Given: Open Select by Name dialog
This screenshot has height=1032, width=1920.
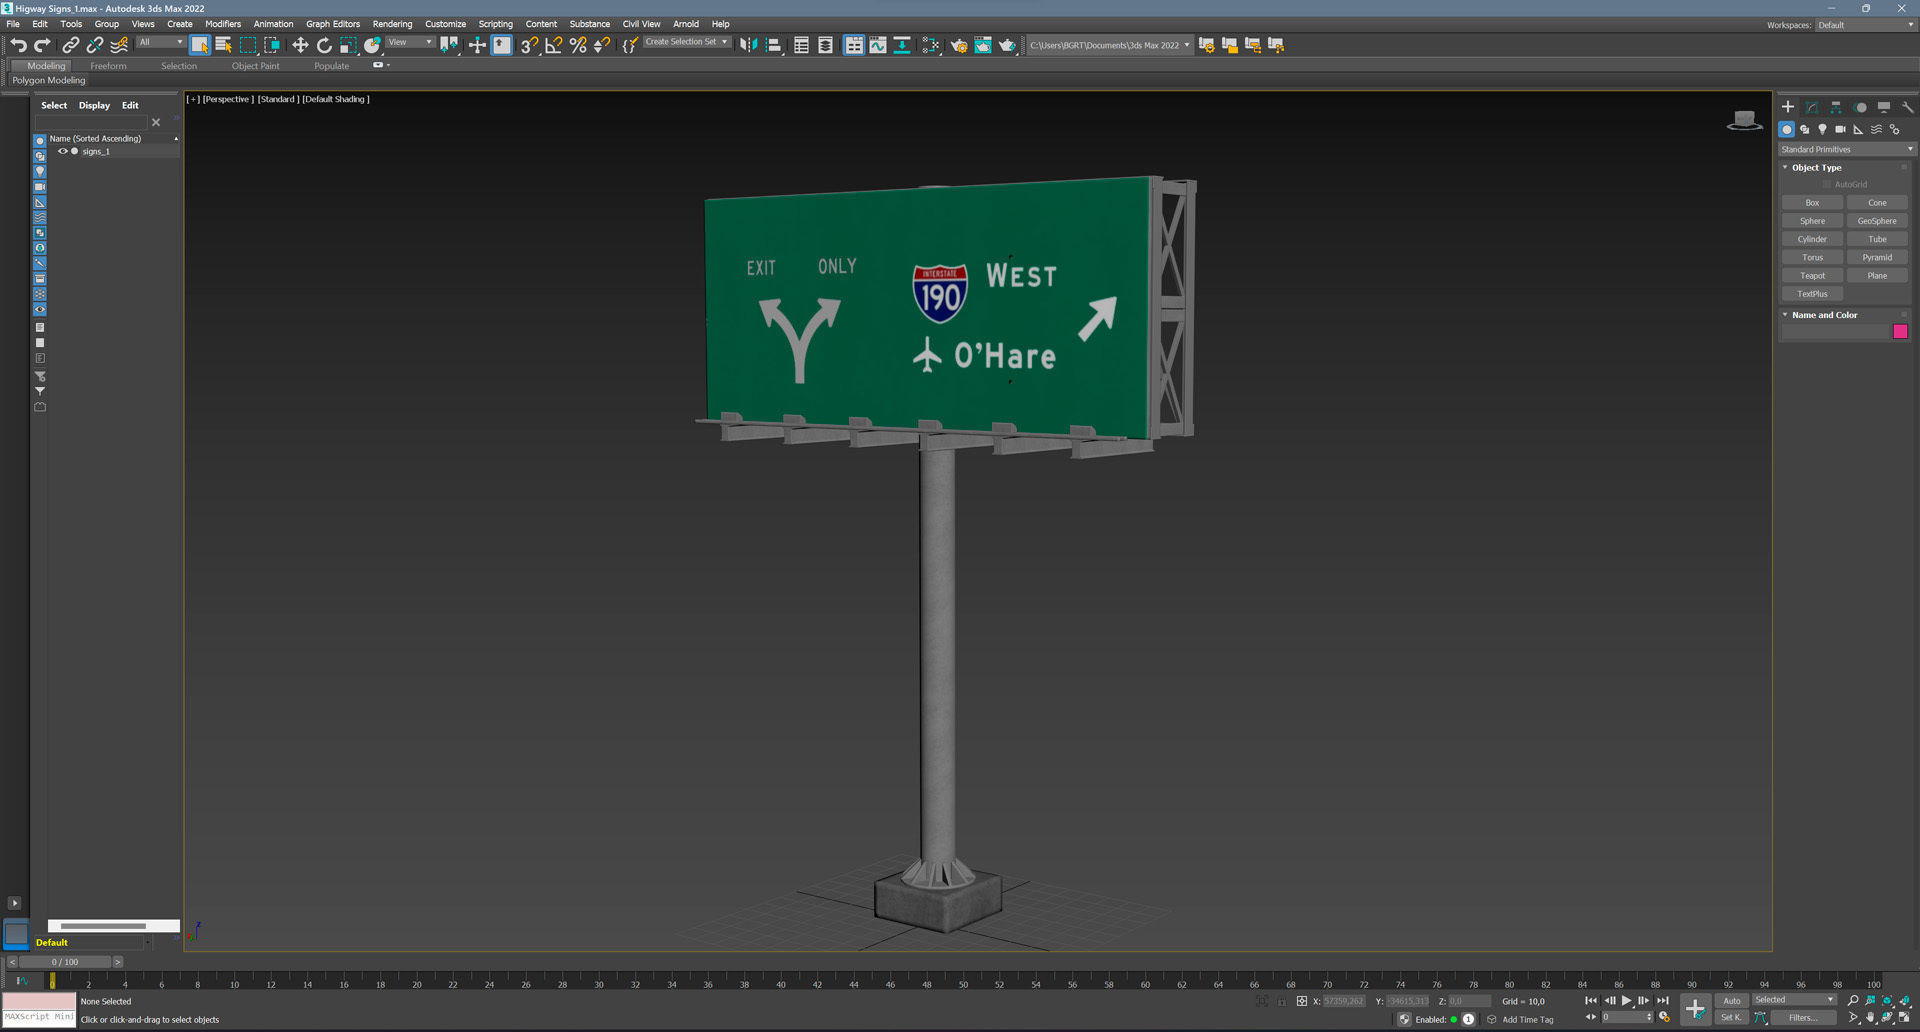Looking at the screenshot, I should coord(223,45).
